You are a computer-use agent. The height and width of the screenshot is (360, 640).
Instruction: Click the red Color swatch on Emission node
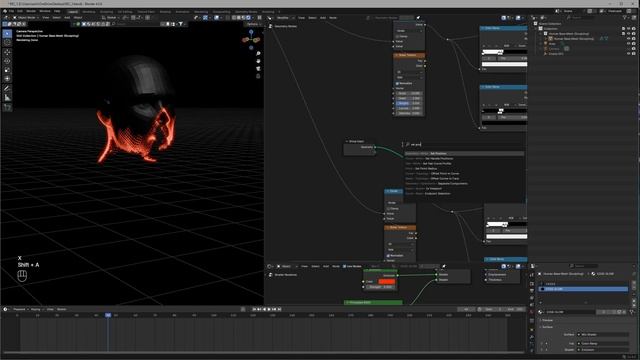point(387,282)
